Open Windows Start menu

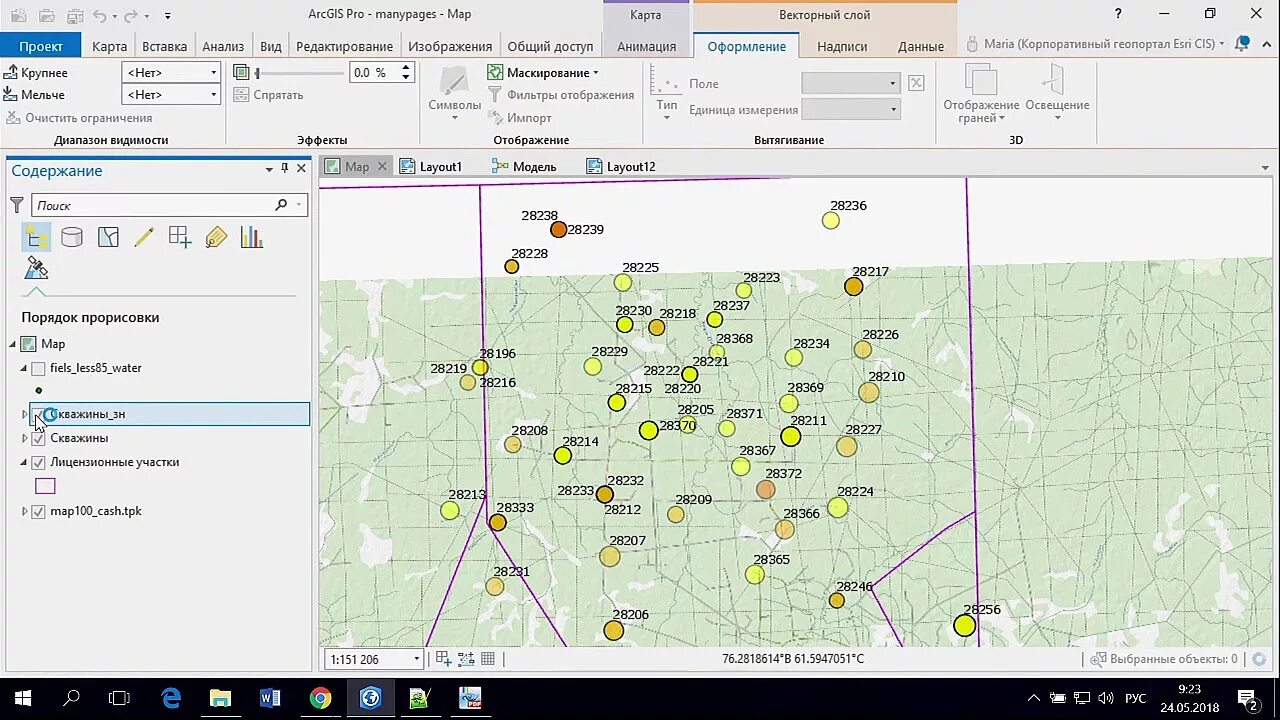23,698
